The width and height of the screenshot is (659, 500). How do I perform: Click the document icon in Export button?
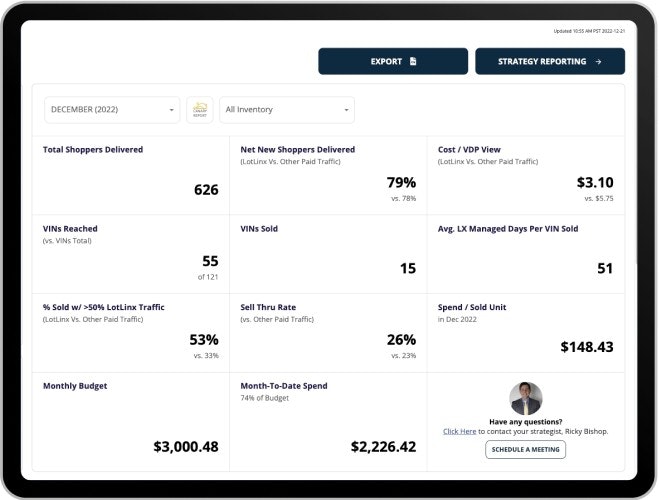coord(413,61)
